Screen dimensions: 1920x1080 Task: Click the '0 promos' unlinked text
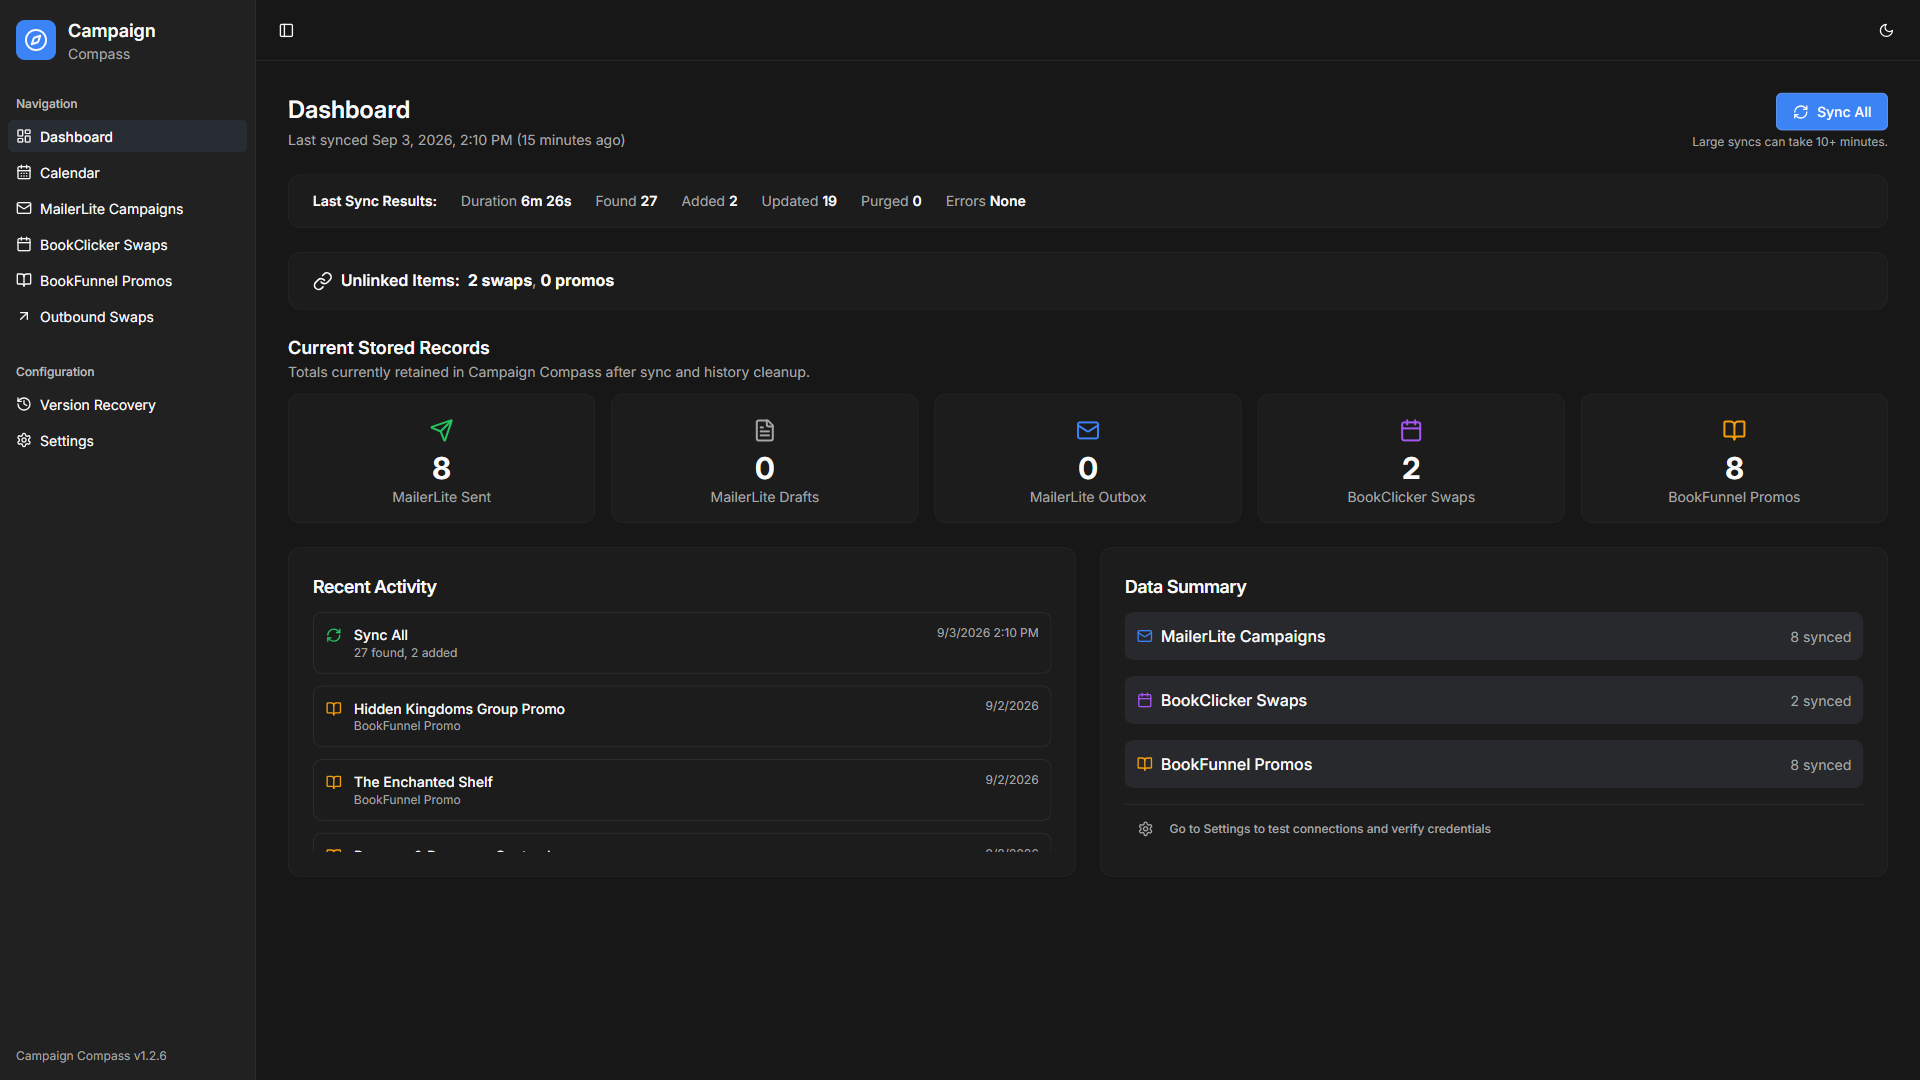(x=577, y=281)
